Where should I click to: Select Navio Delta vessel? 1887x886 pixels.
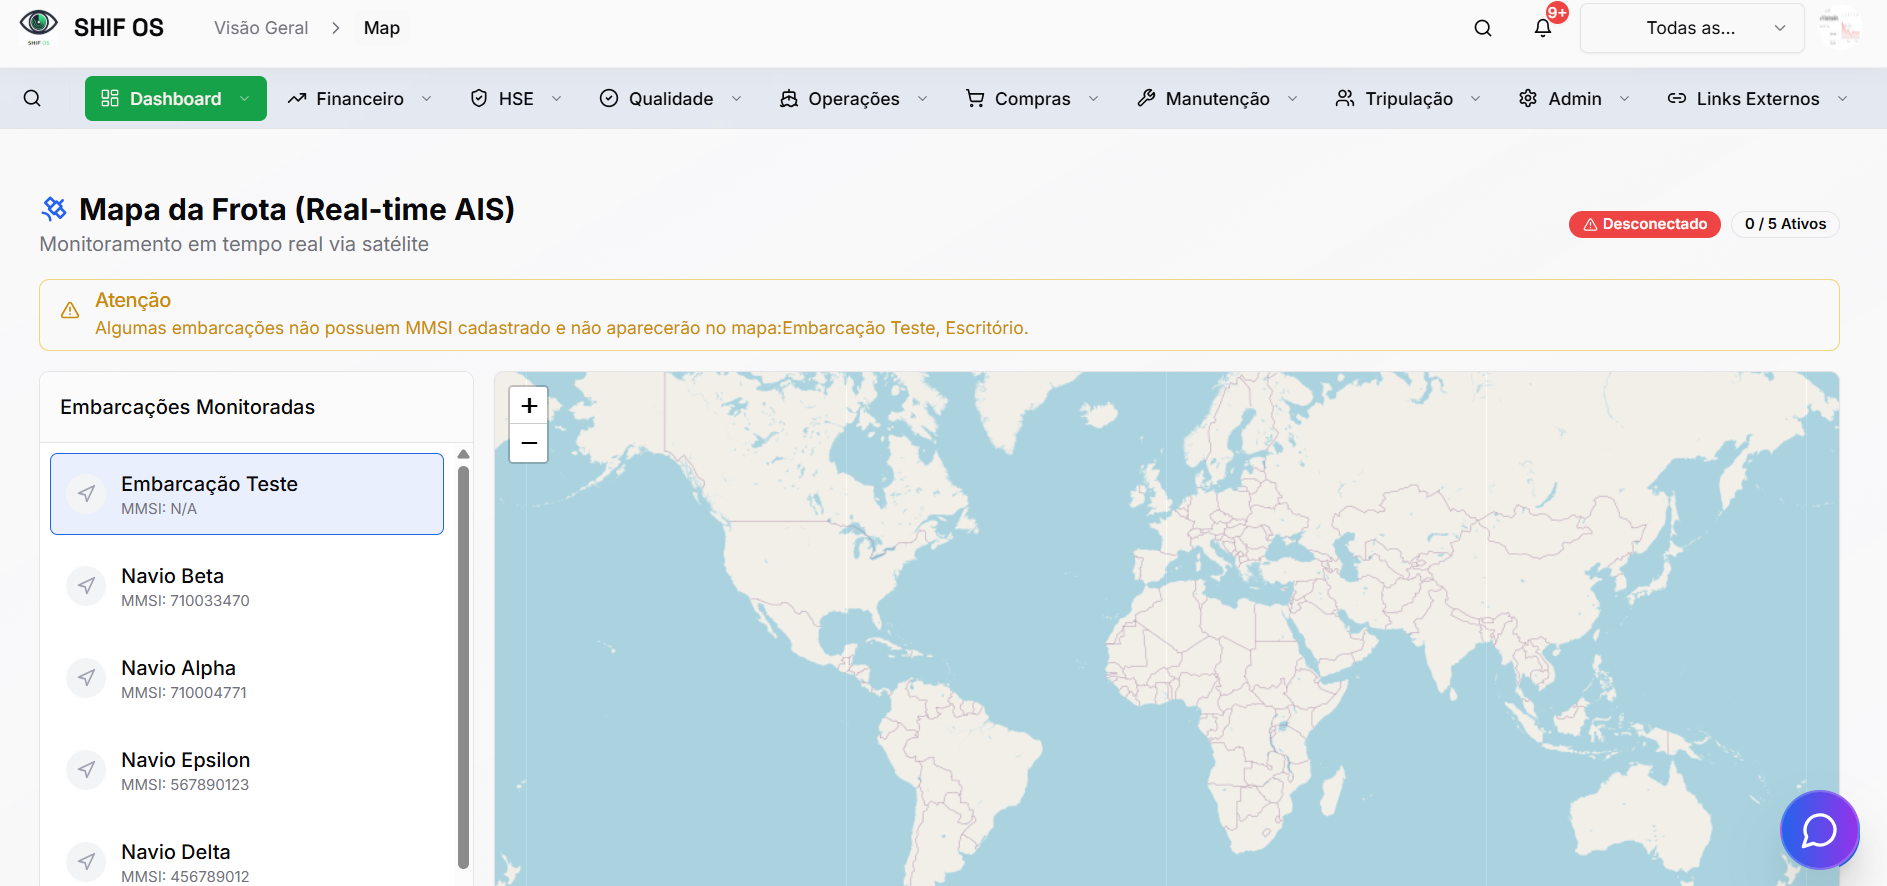[247, 862]
